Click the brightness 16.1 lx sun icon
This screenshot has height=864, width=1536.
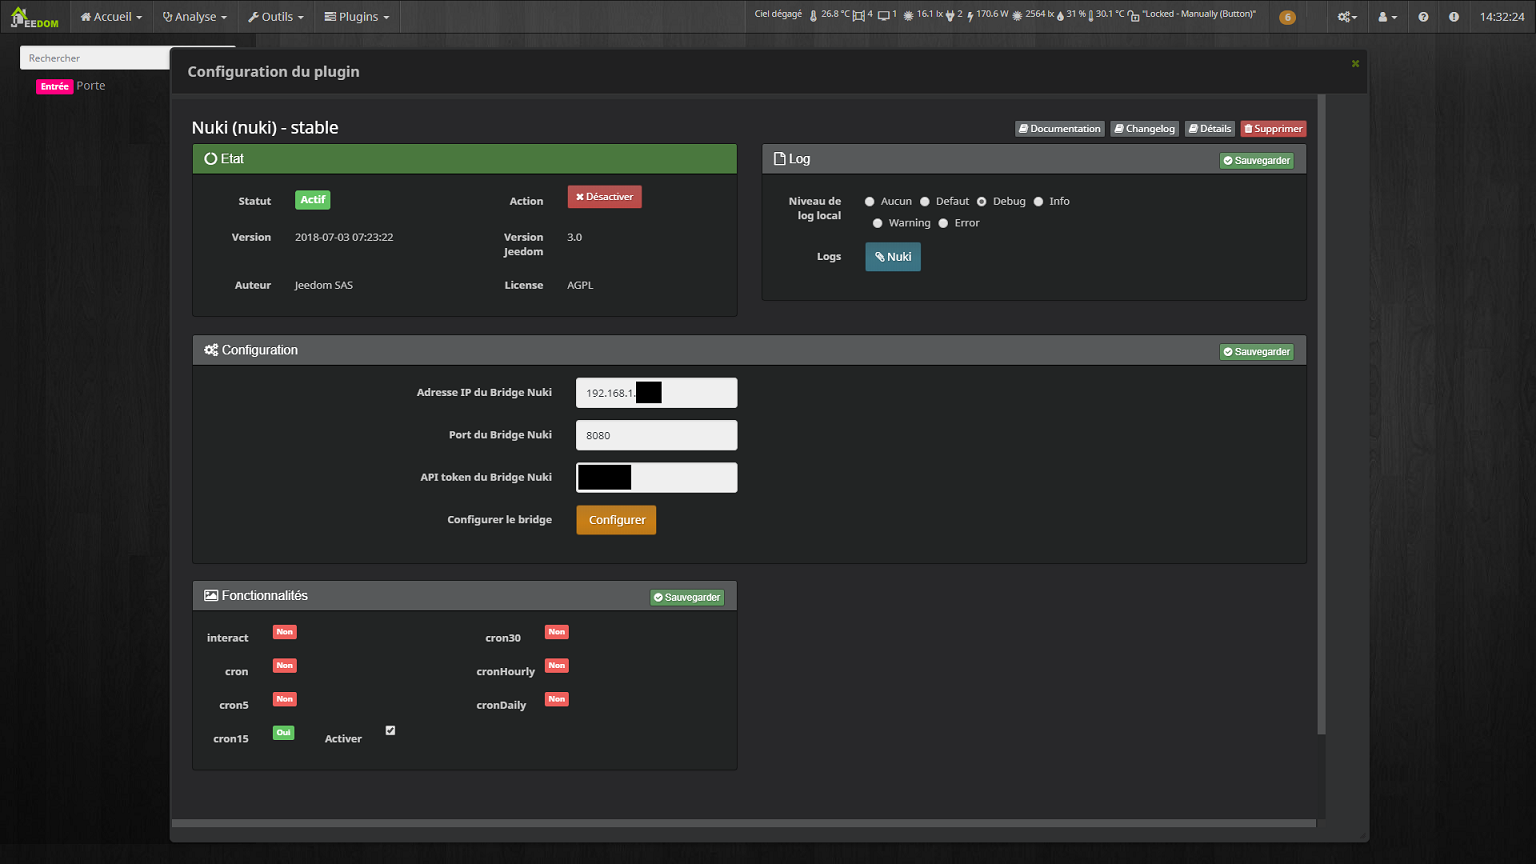(908, 15)
